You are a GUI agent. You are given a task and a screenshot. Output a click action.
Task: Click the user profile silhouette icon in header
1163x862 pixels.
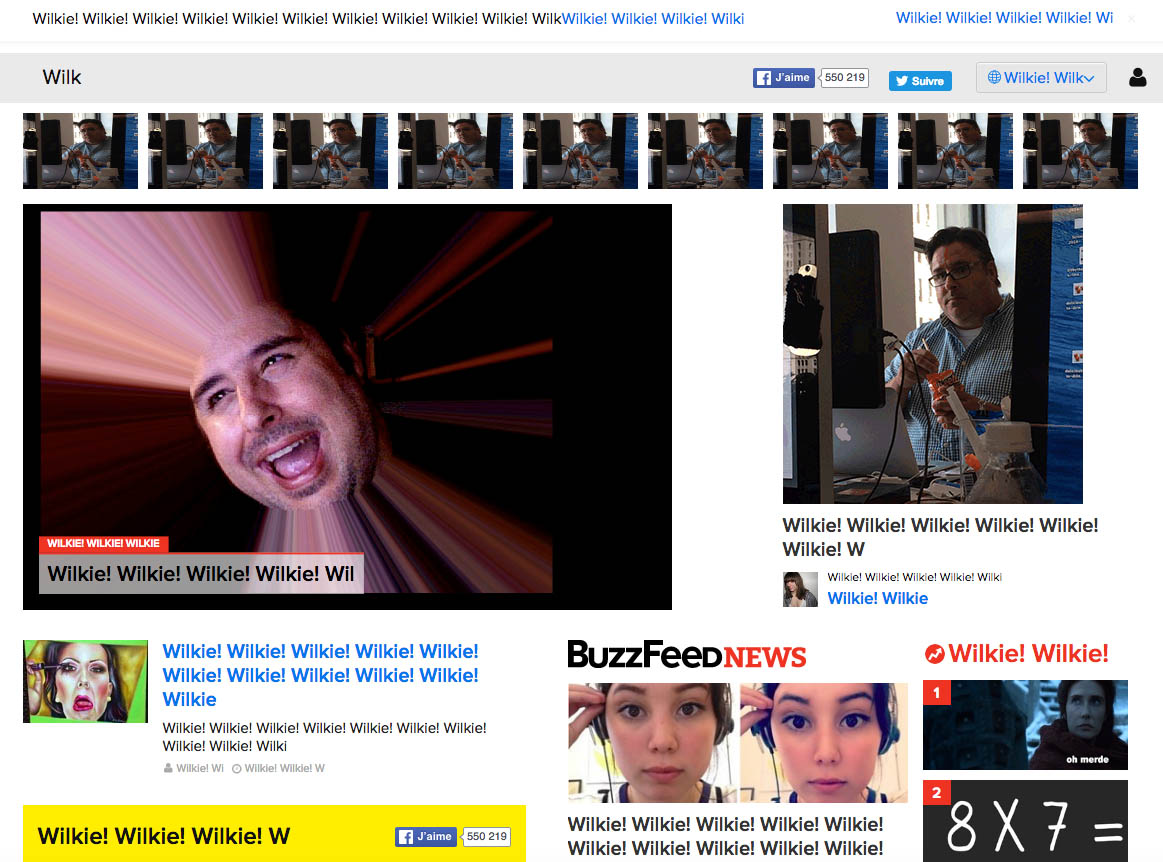(x=1137, y=77)
